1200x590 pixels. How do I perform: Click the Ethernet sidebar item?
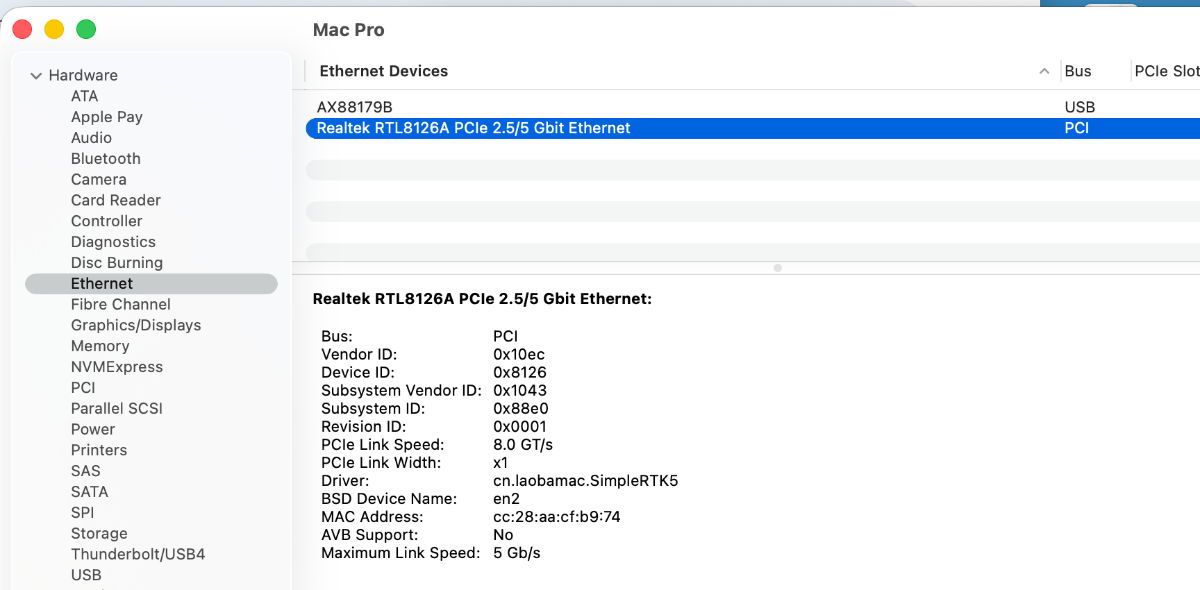102,284
